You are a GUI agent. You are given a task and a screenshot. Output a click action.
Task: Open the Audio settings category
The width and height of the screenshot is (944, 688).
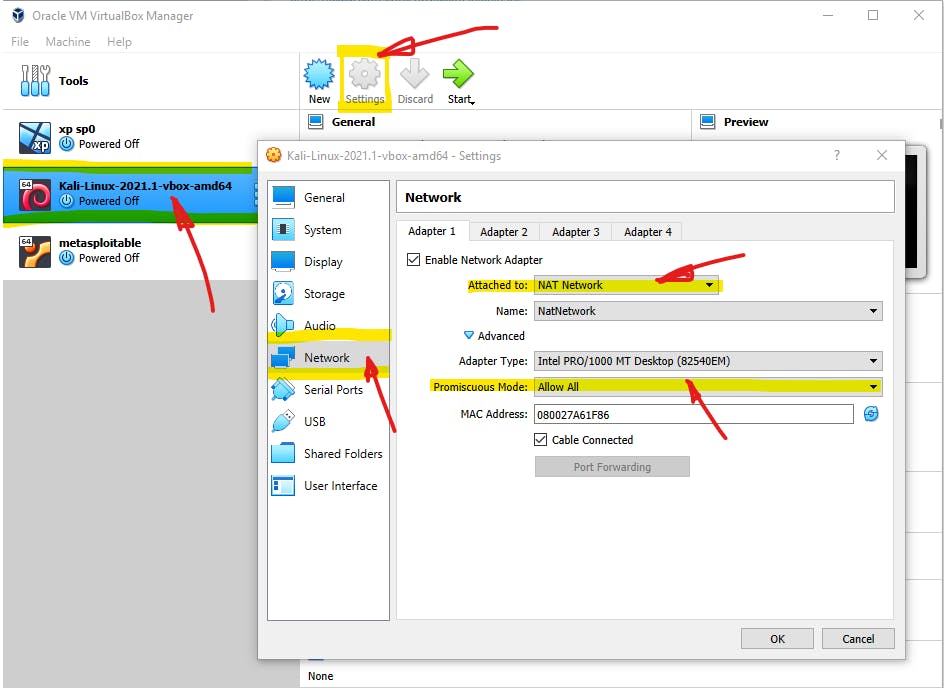point(328,326)
